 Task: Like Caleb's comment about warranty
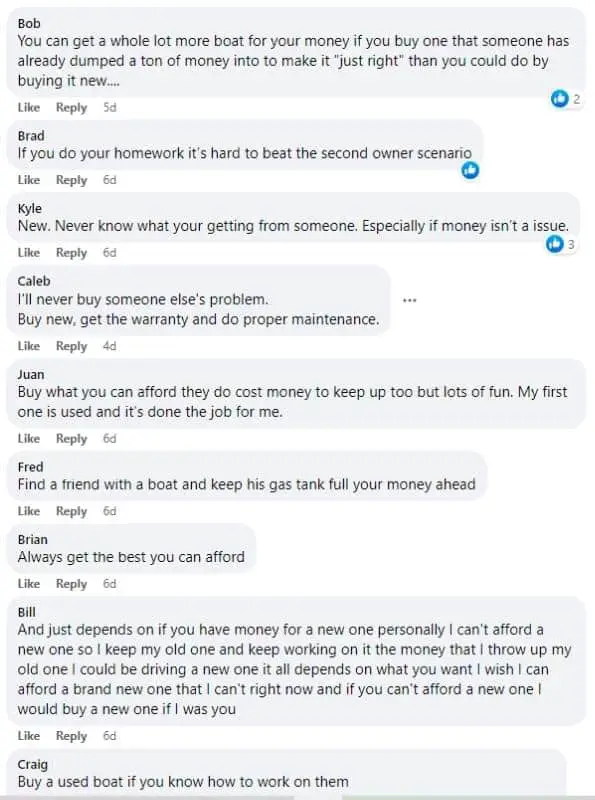click(29, 346)
